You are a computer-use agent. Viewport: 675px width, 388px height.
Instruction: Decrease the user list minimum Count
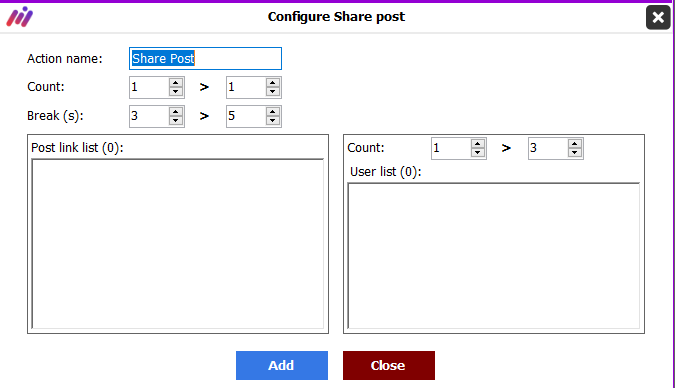478,152
